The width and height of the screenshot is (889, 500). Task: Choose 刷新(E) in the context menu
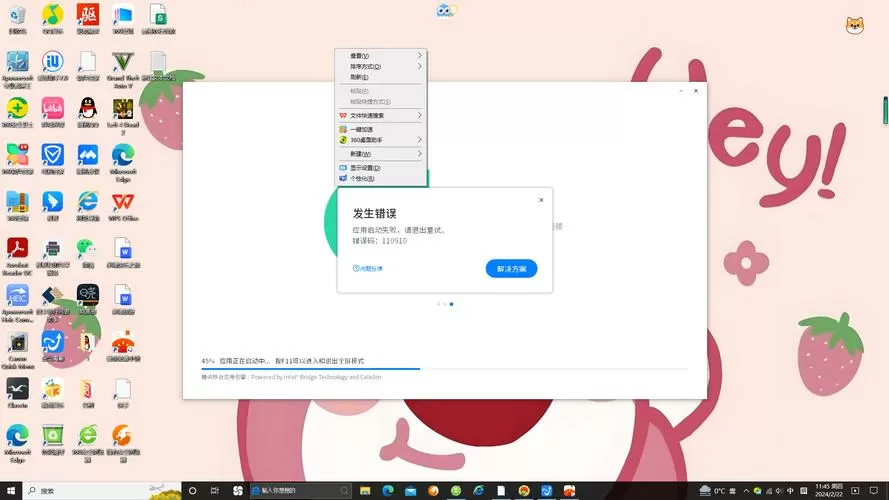coord(380,77)
